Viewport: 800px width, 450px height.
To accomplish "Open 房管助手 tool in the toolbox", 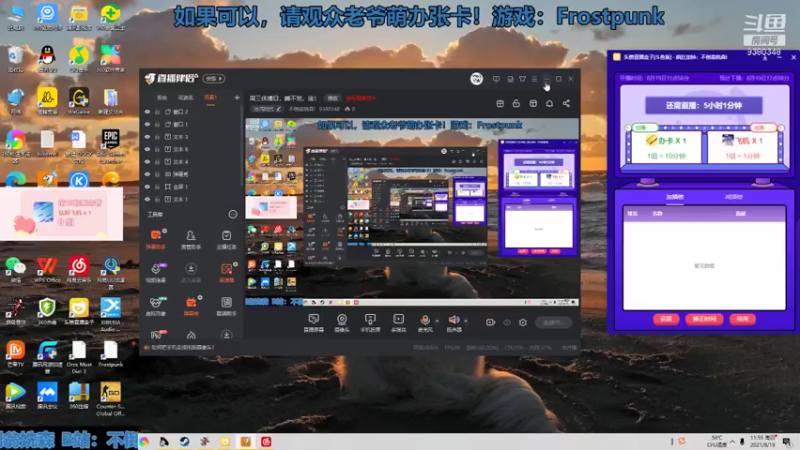I will click(x=191, y=239).
